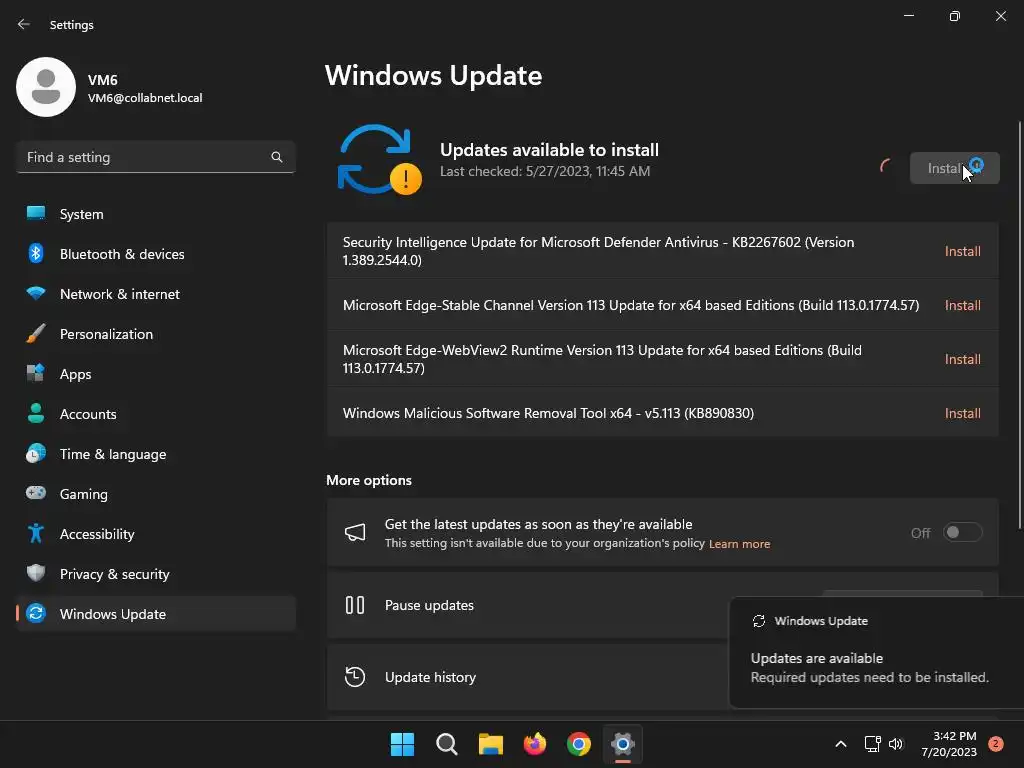Open taskbar Search
Screen dimensions: 1024x768
pos(447,744)
